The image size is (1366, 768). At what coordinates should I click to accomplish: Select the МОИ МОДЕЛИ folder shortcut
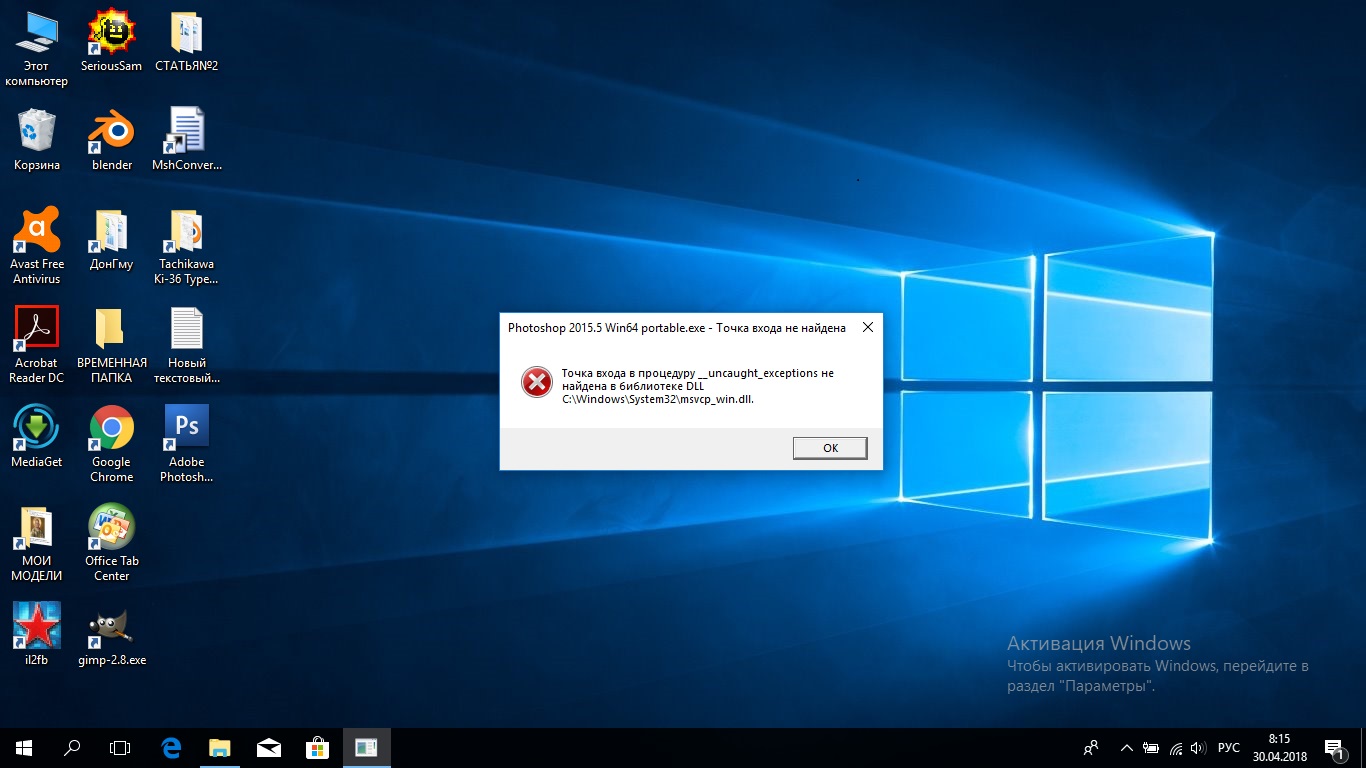[x=36, y=543]
